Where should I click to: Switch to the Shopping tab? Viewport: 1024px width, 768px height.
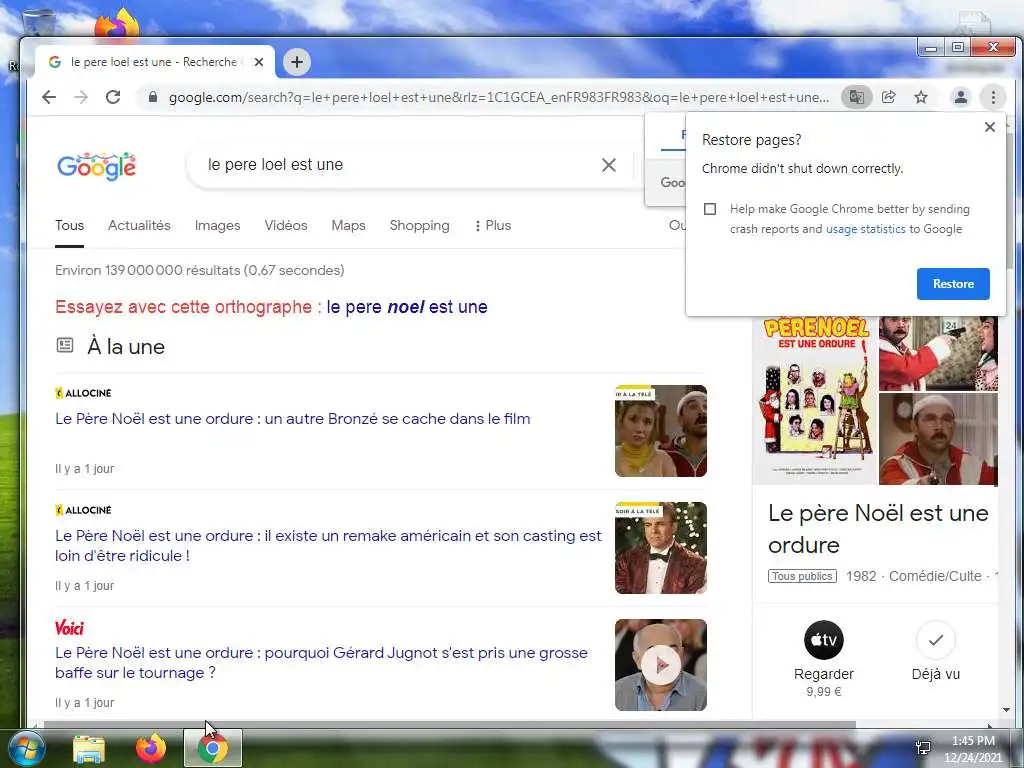pyautogui.click(x=419, y=225)
